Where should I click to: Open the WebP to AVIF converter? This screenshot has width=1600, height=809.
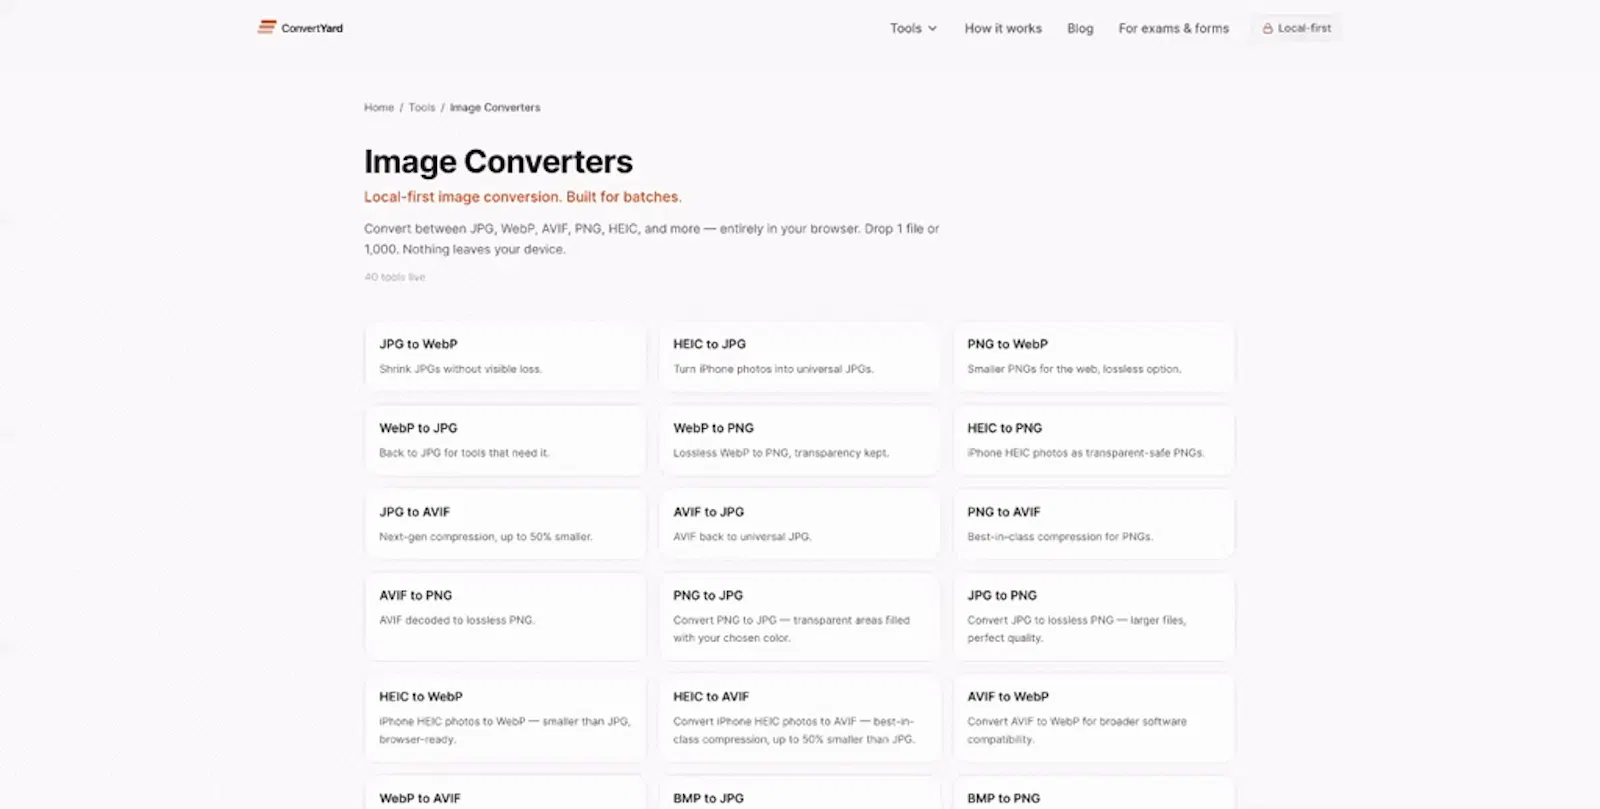pyautogui.click(x=505, y=794)
